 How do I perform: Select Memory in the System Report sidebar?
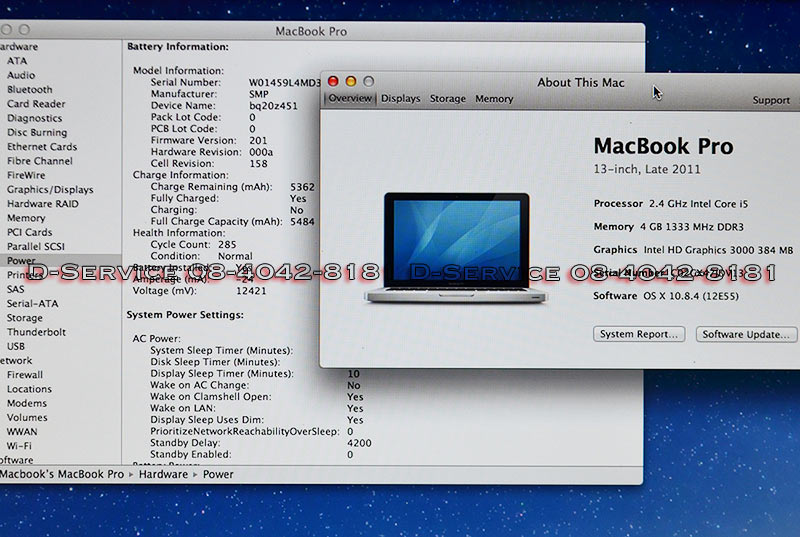[26, 218]
